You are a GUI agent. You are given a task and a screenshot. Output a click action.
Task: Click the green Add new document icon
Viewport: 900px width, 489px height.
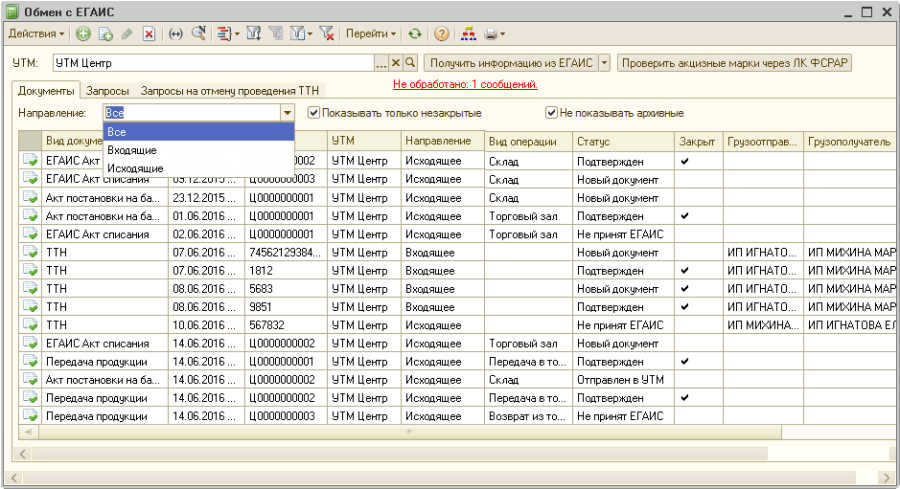[x=83, y=34]
